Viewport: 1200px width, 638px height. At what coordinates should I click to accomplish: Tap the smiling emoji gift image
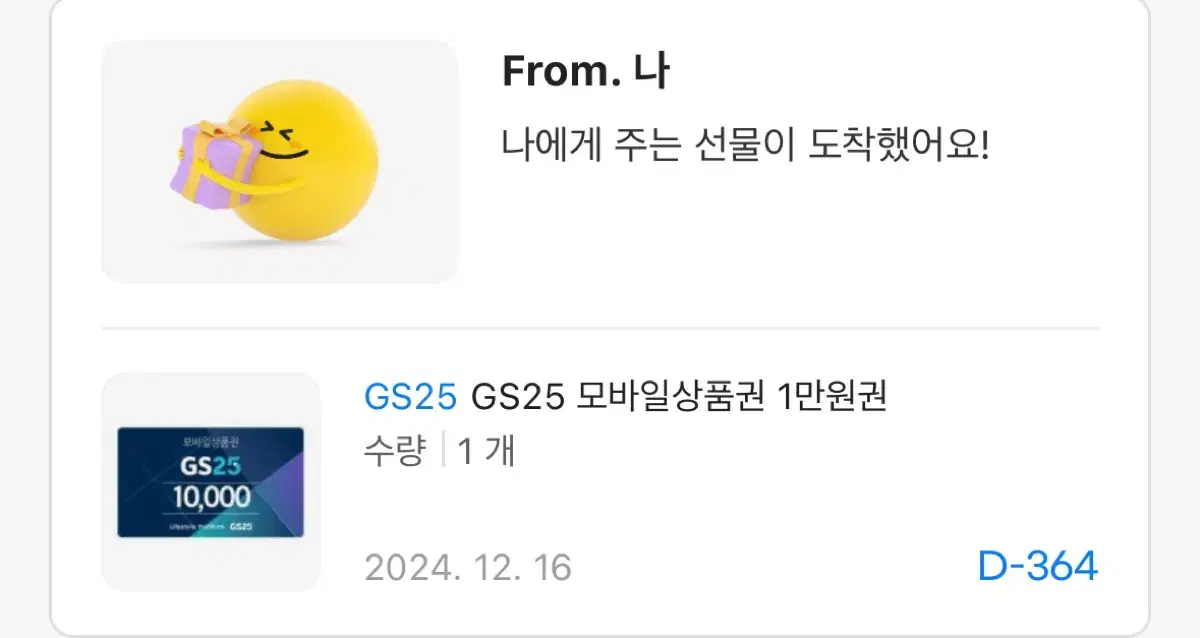pos(279,161)
